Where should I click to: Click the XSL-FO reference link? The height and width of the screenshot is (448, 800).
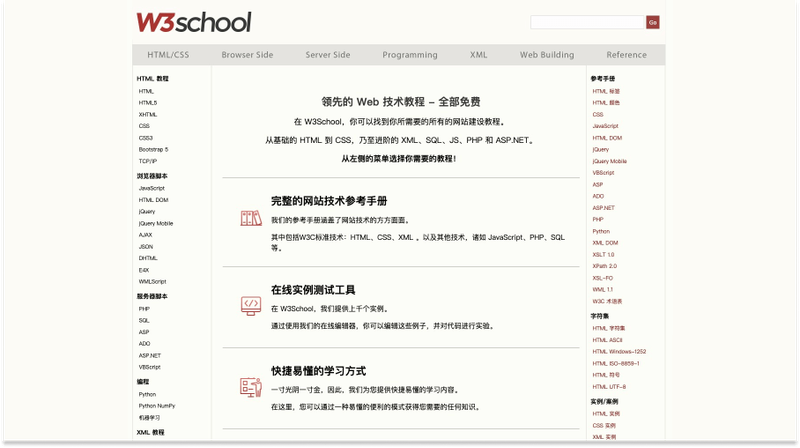tap(603, 278)
